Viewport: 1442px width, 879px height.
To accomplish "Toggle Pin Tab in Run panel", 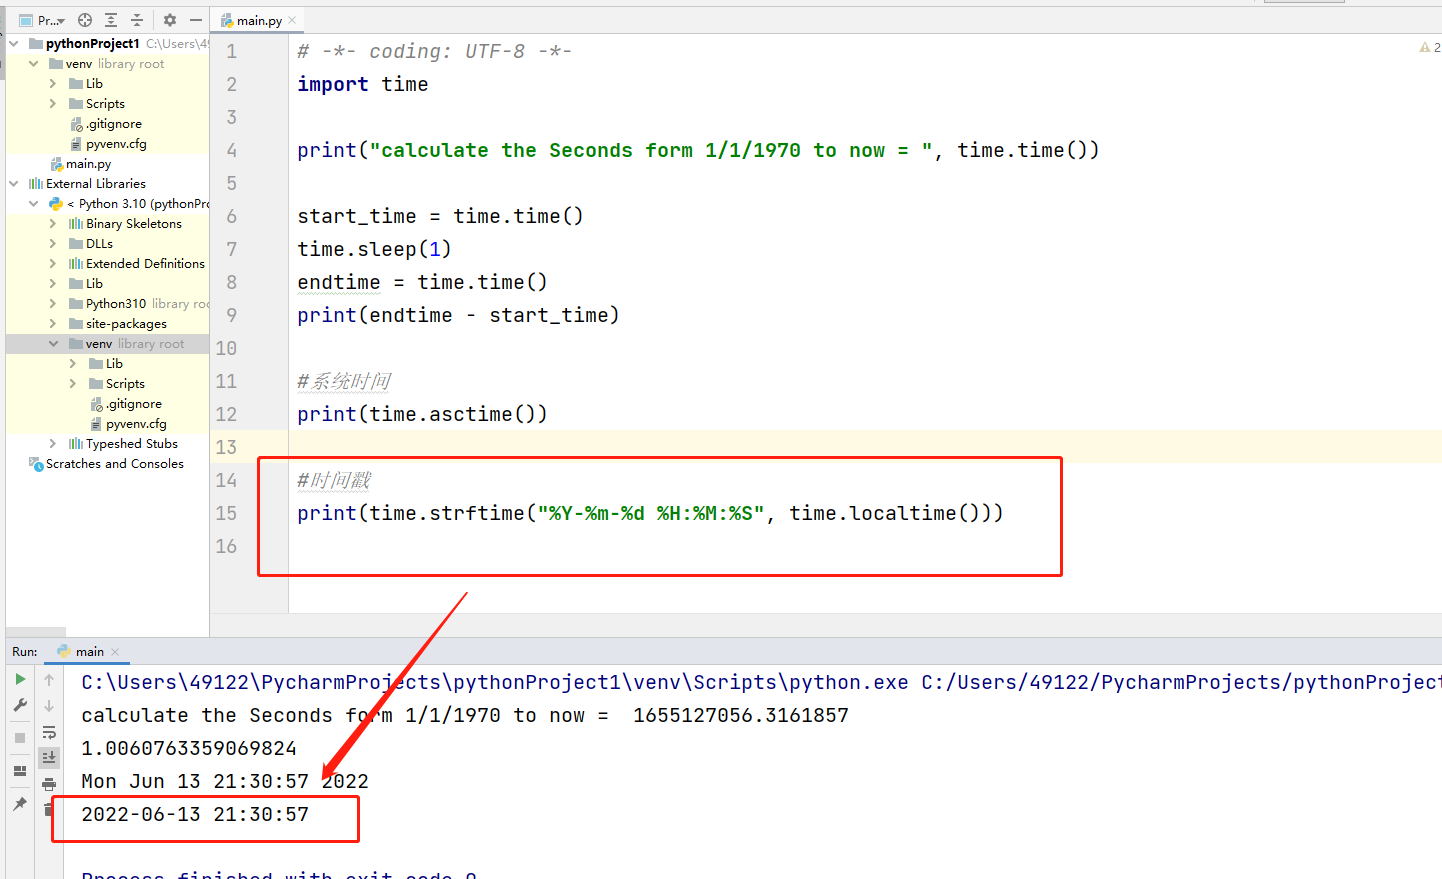I will [20, 804].
